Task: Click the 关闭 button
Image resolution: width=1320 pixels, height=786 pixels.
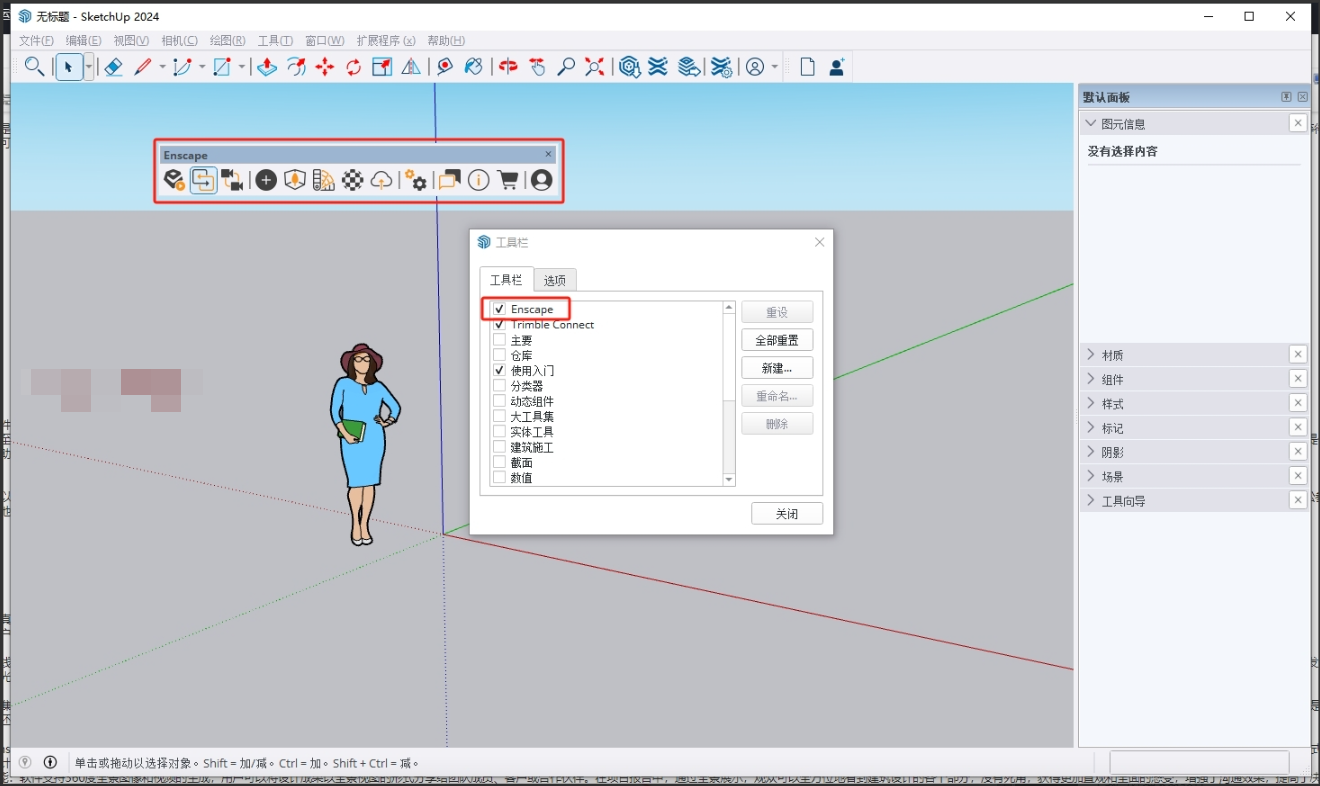Action: point(787,514)
